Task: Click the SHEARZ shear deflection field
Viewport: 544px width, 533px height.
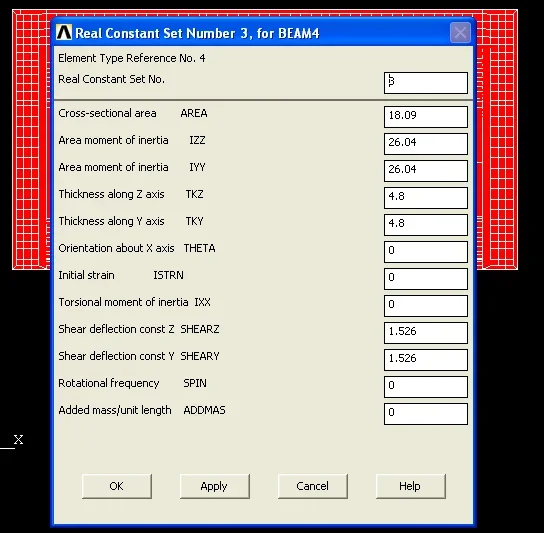Action: click(426, 333)
